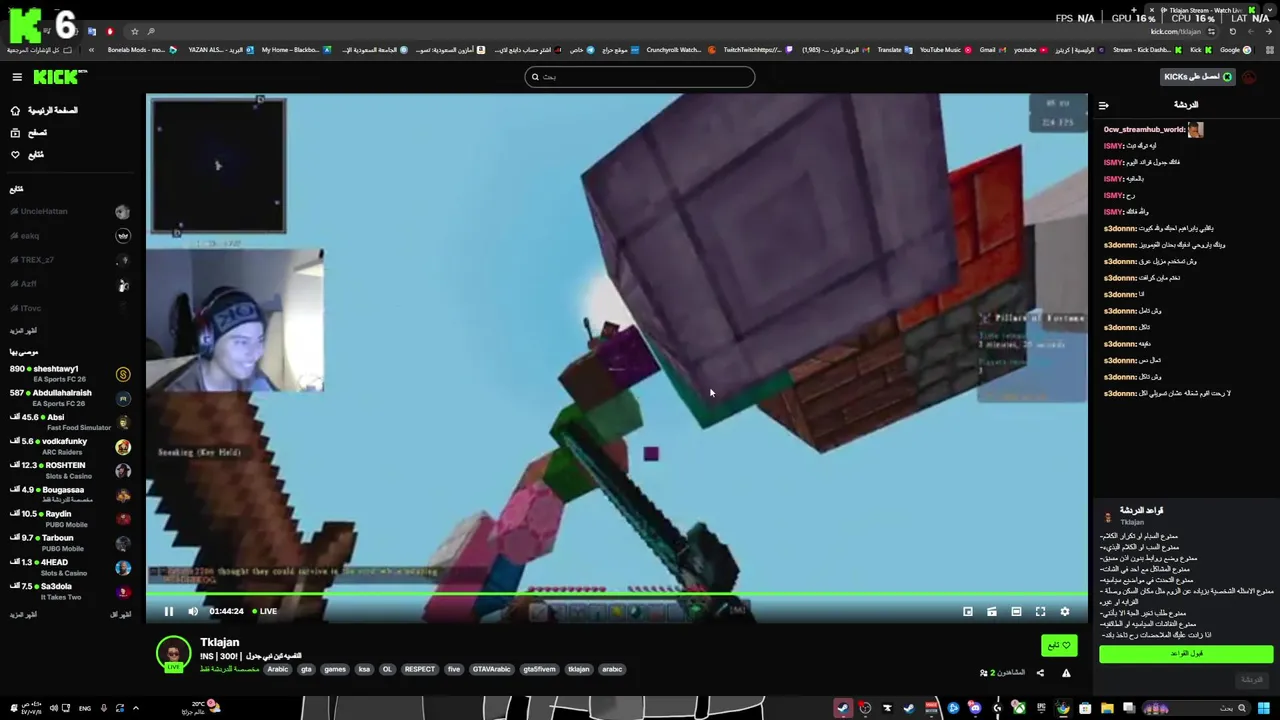The width and height of the screenshot is (1280, 720).
Task: Pause the live stream
Action: click(169, 611)
